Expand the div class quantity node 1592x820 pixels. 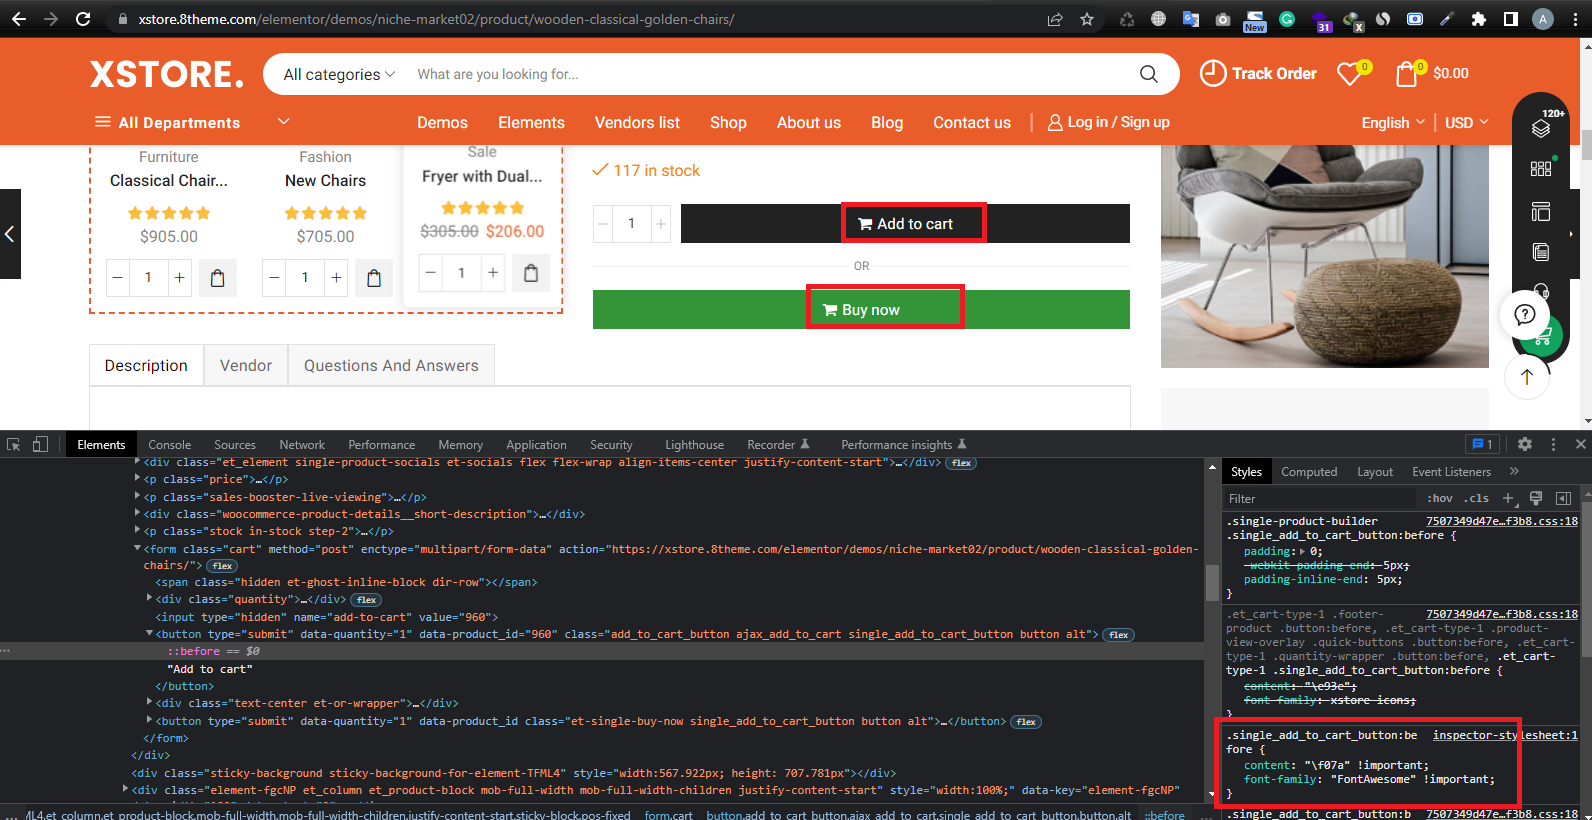(150, 599)
